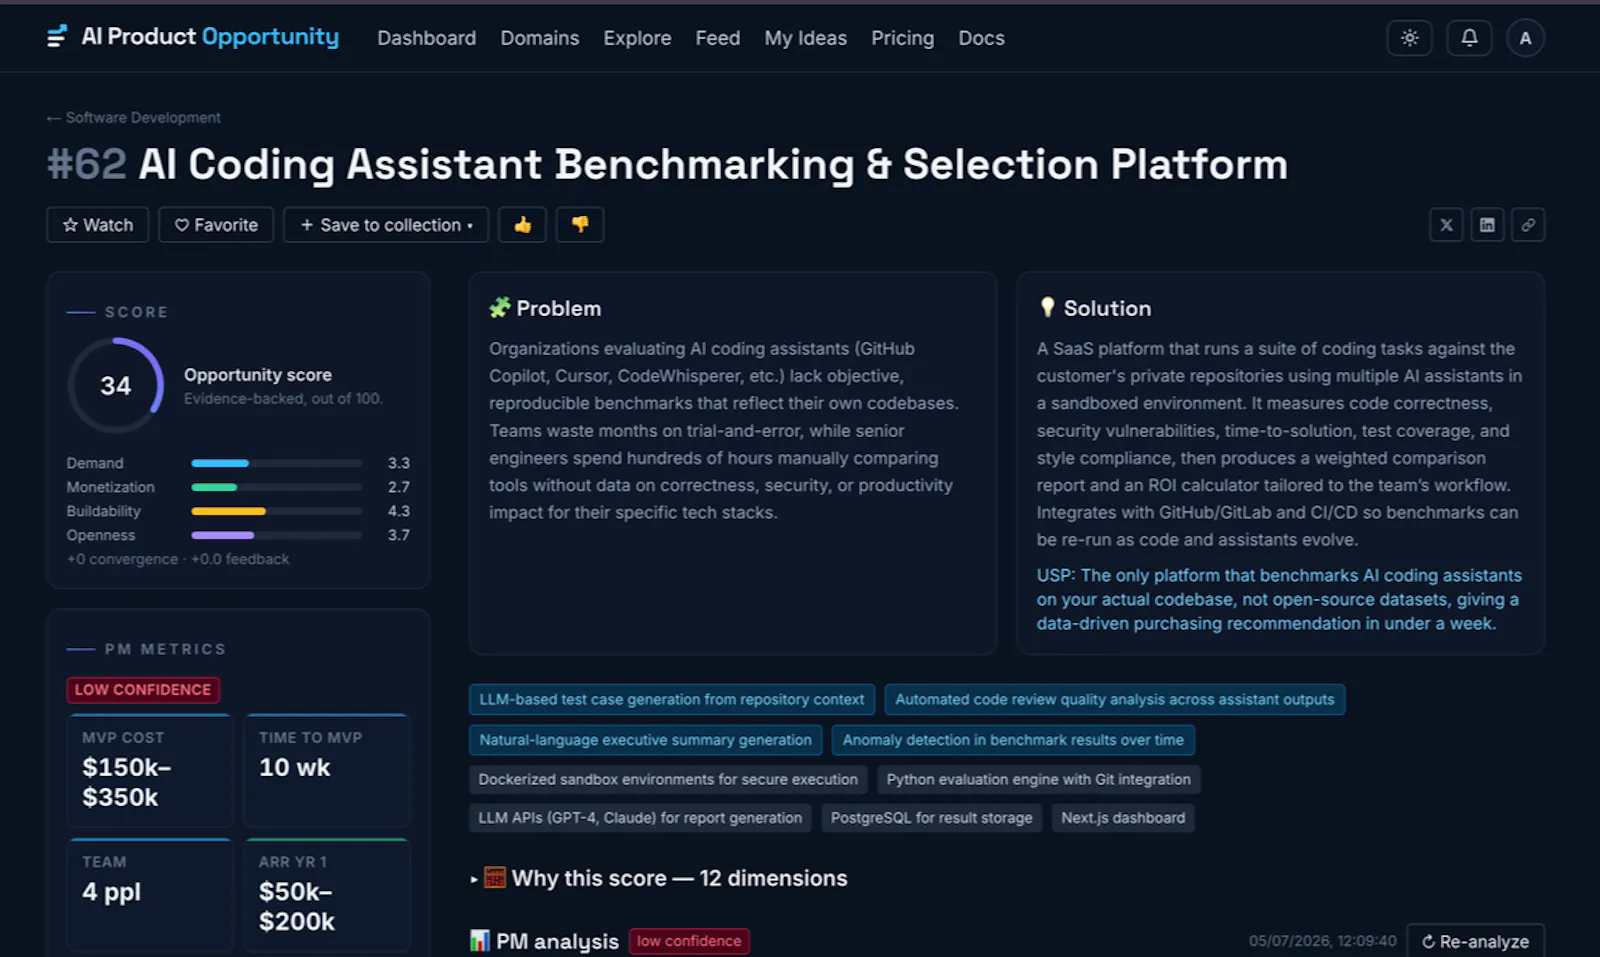Click the Problem puzzle piece icon
The height and width of the screenshot is (957, 1600).
[x=499, y=308]
